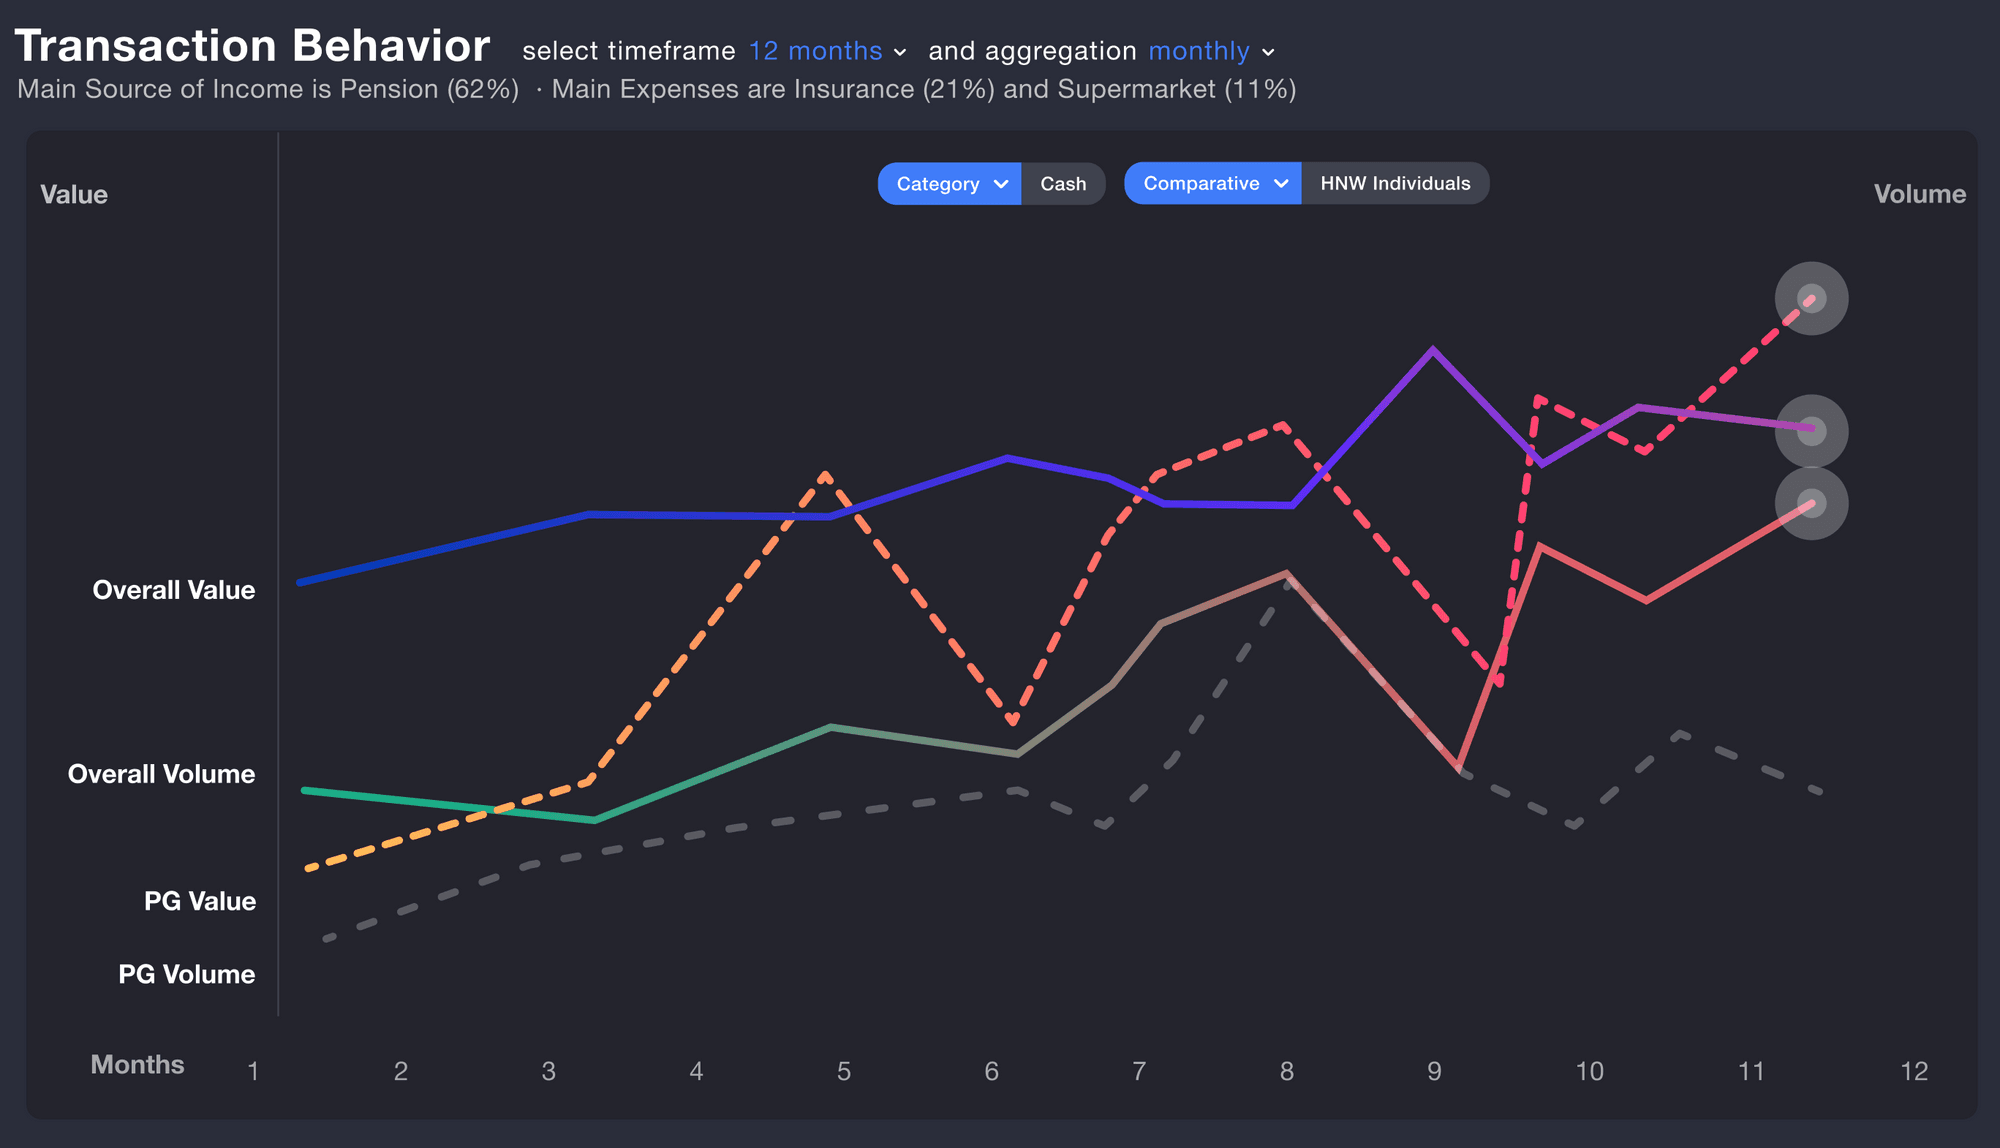Image resolution: width=2000 pixels, height=1148 pixels.
Task: Click the chevron beside monthly
Action: point(1268,53)
